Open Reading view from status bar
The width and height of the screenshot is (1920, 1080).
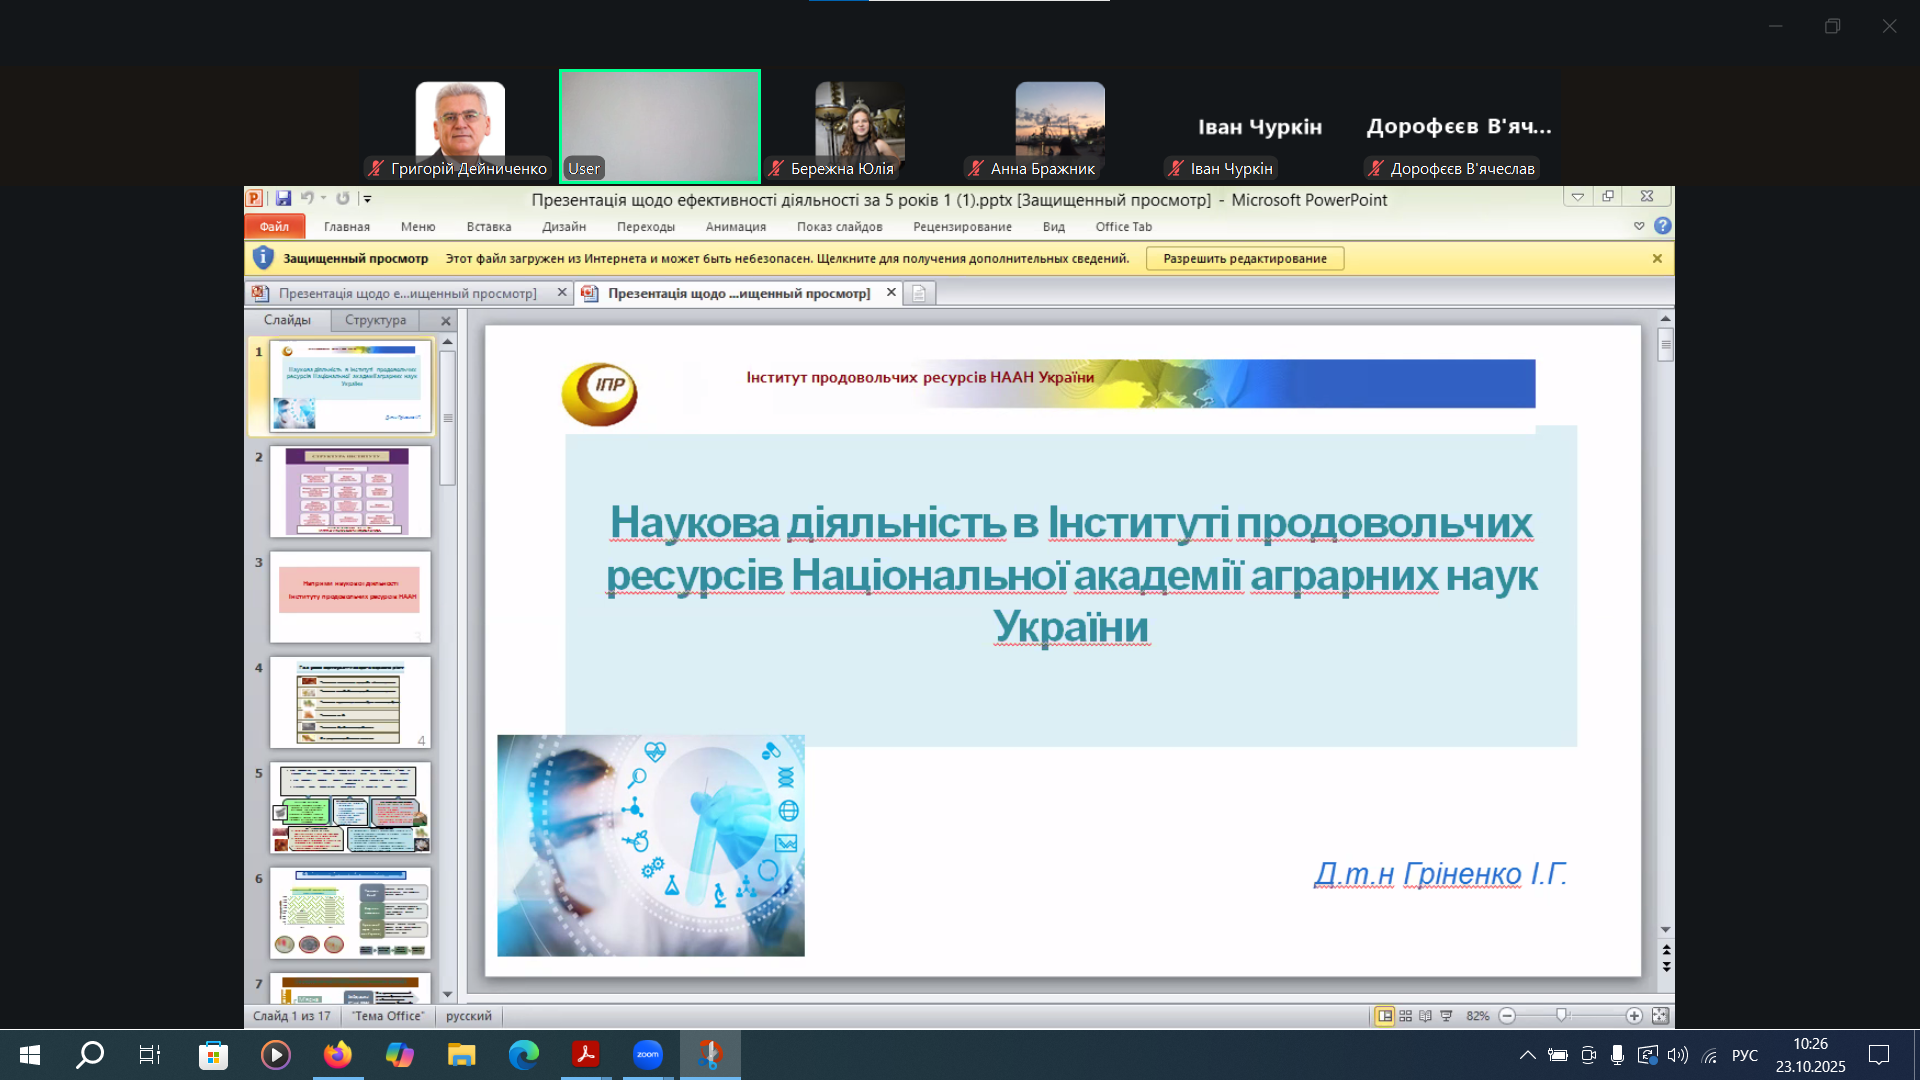tap(1425, 1016)
